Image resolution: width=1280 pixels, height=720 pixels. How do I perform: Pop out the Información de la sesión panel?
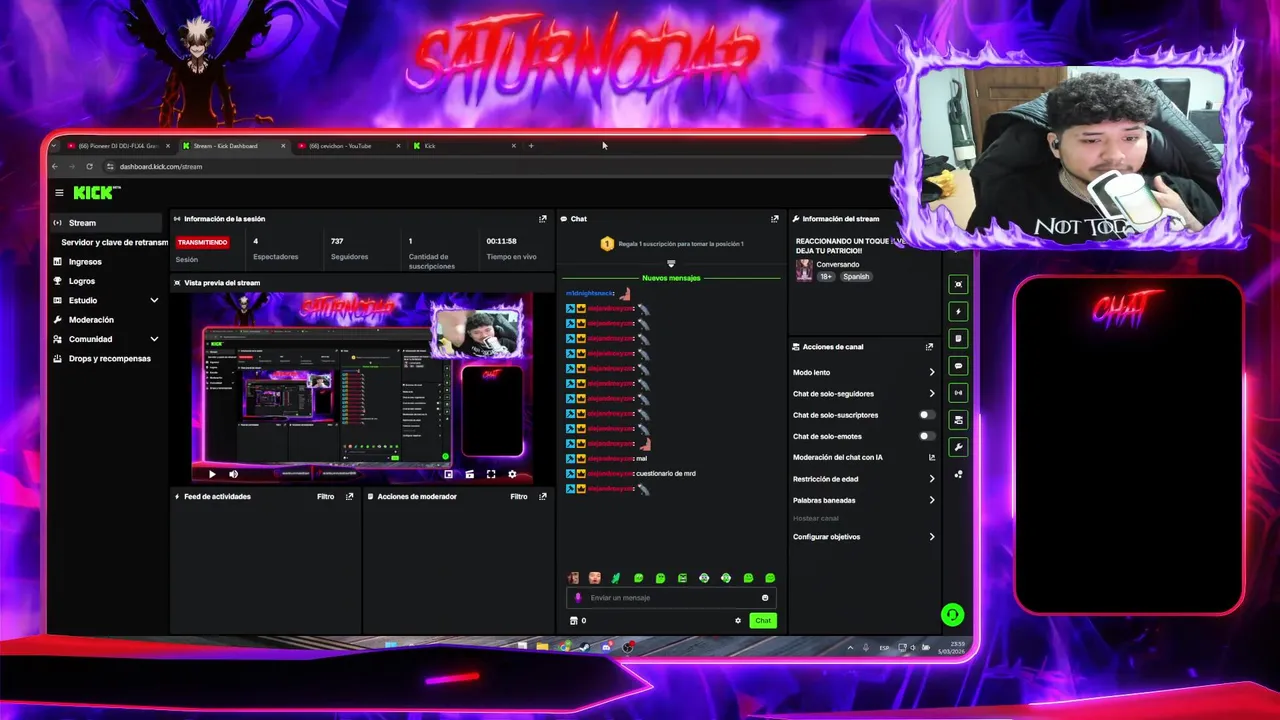click(x=543, y=219)
